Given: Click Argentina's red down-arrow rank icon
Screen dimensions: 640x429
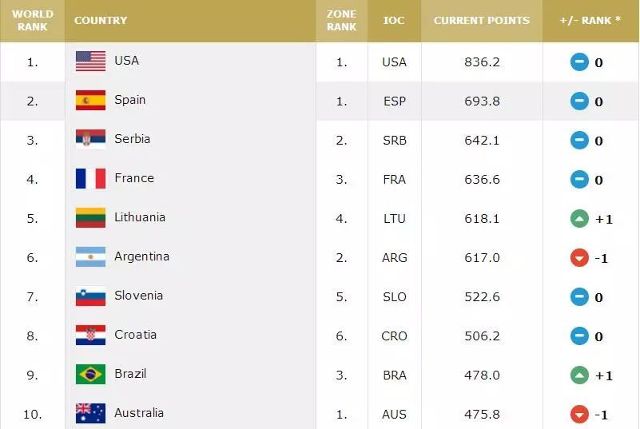Looking at the screenshot, I should click(x=579, y=258).
